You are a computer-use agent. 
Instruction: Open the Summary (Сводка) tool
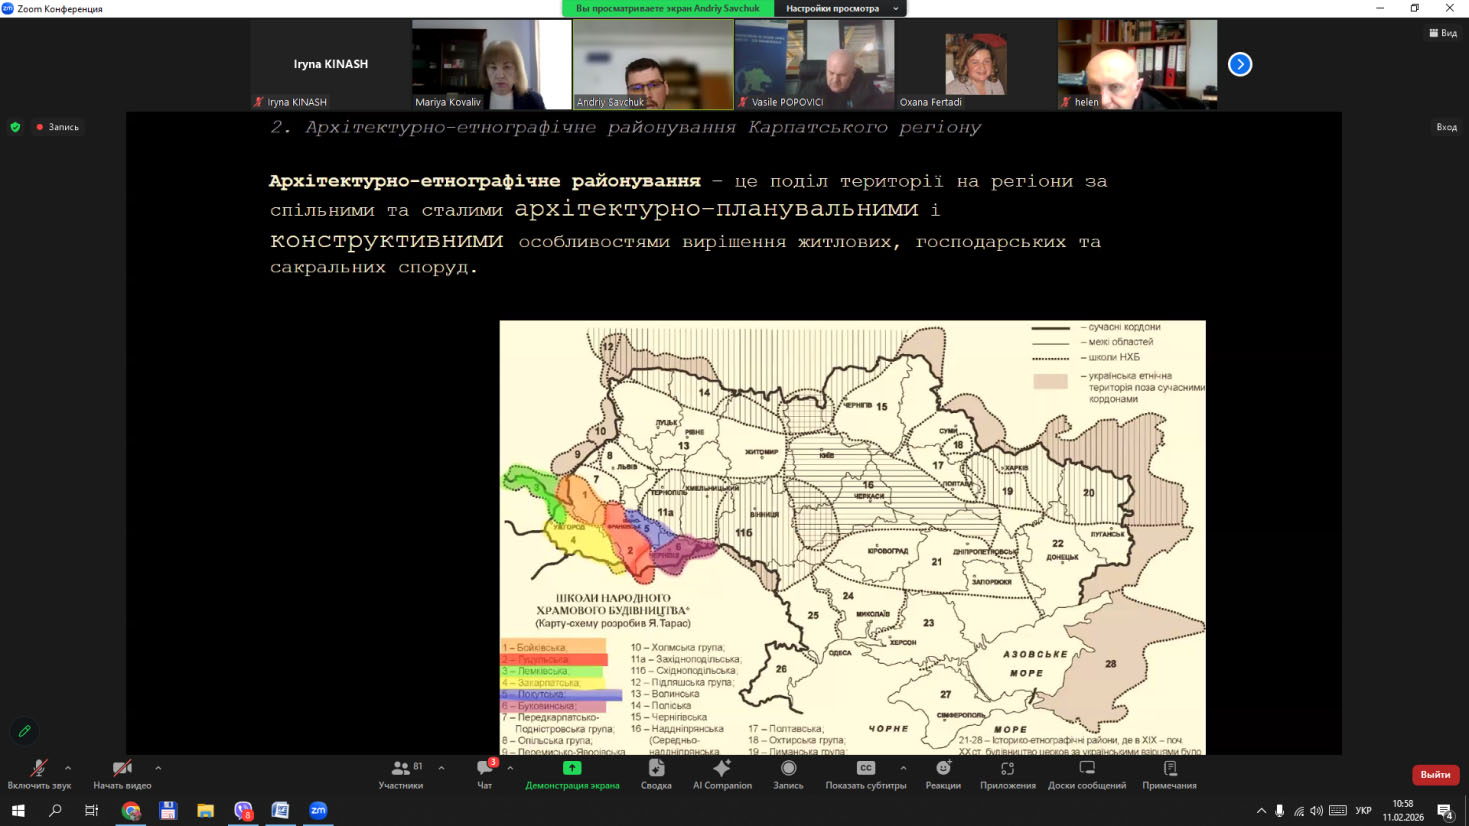[656, 768]
